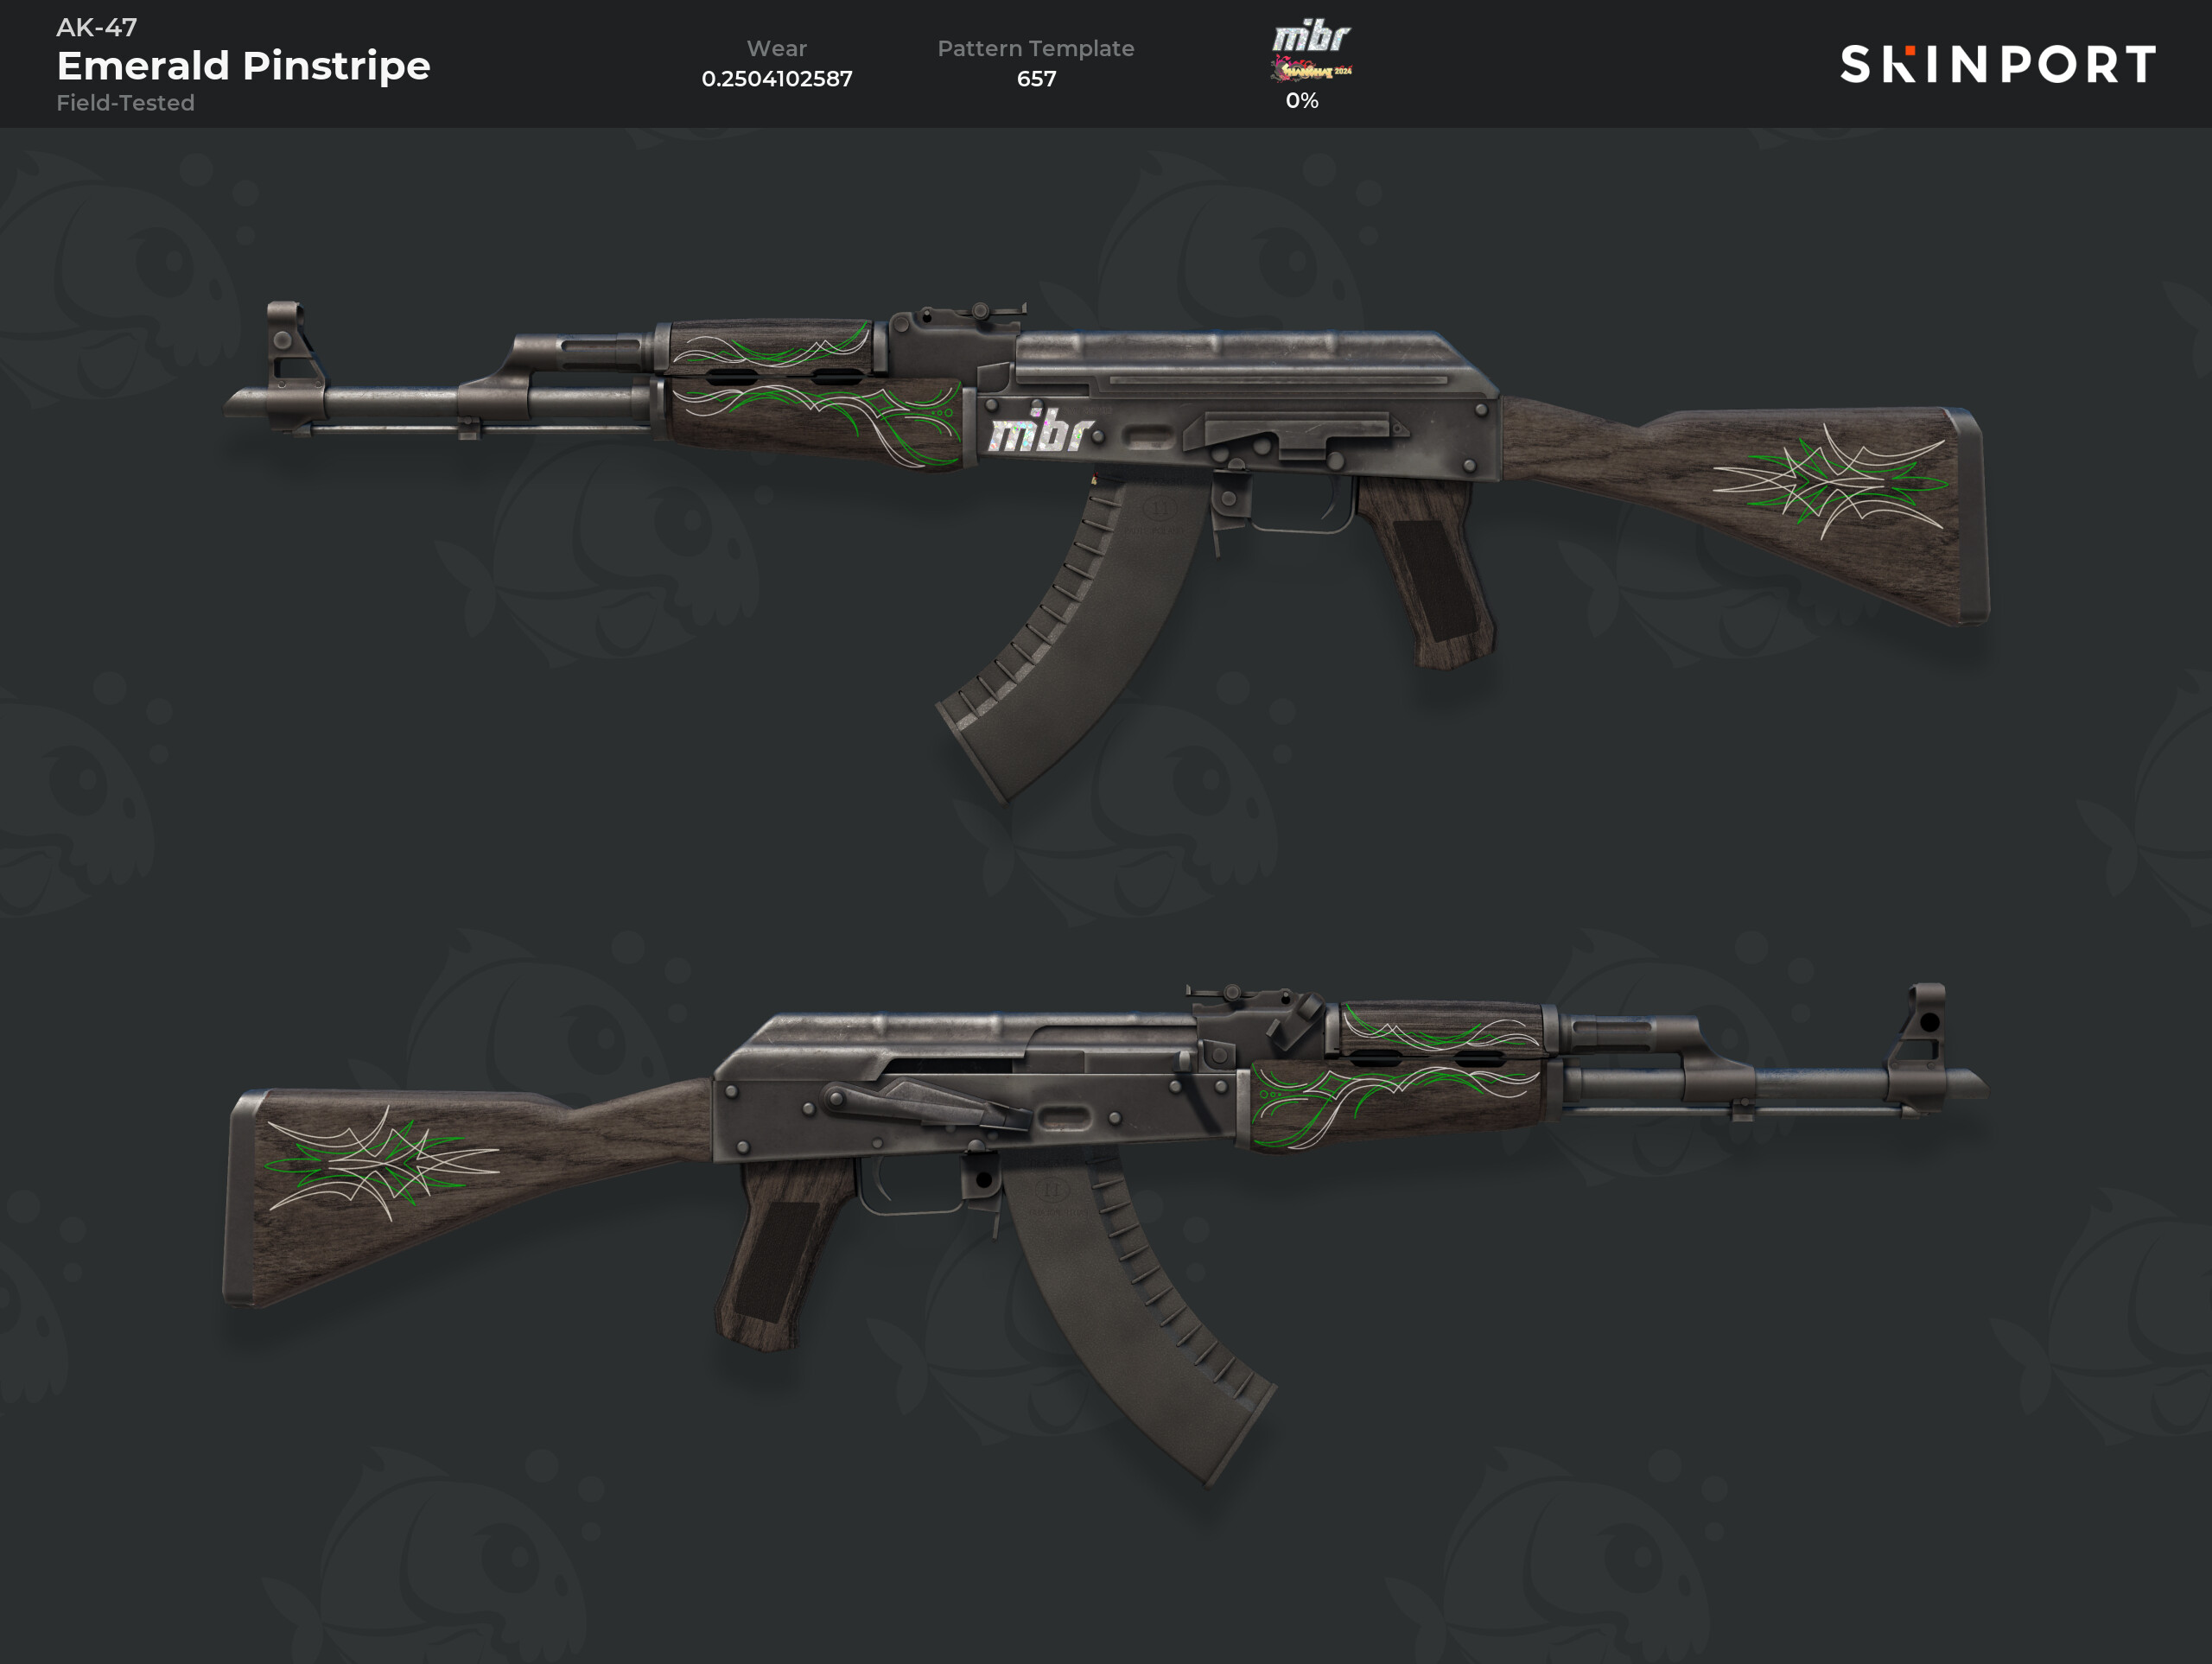Click the Field-Tested condition label
The height and width of the screenshot is (1664, 2212).
click(125, 103)
